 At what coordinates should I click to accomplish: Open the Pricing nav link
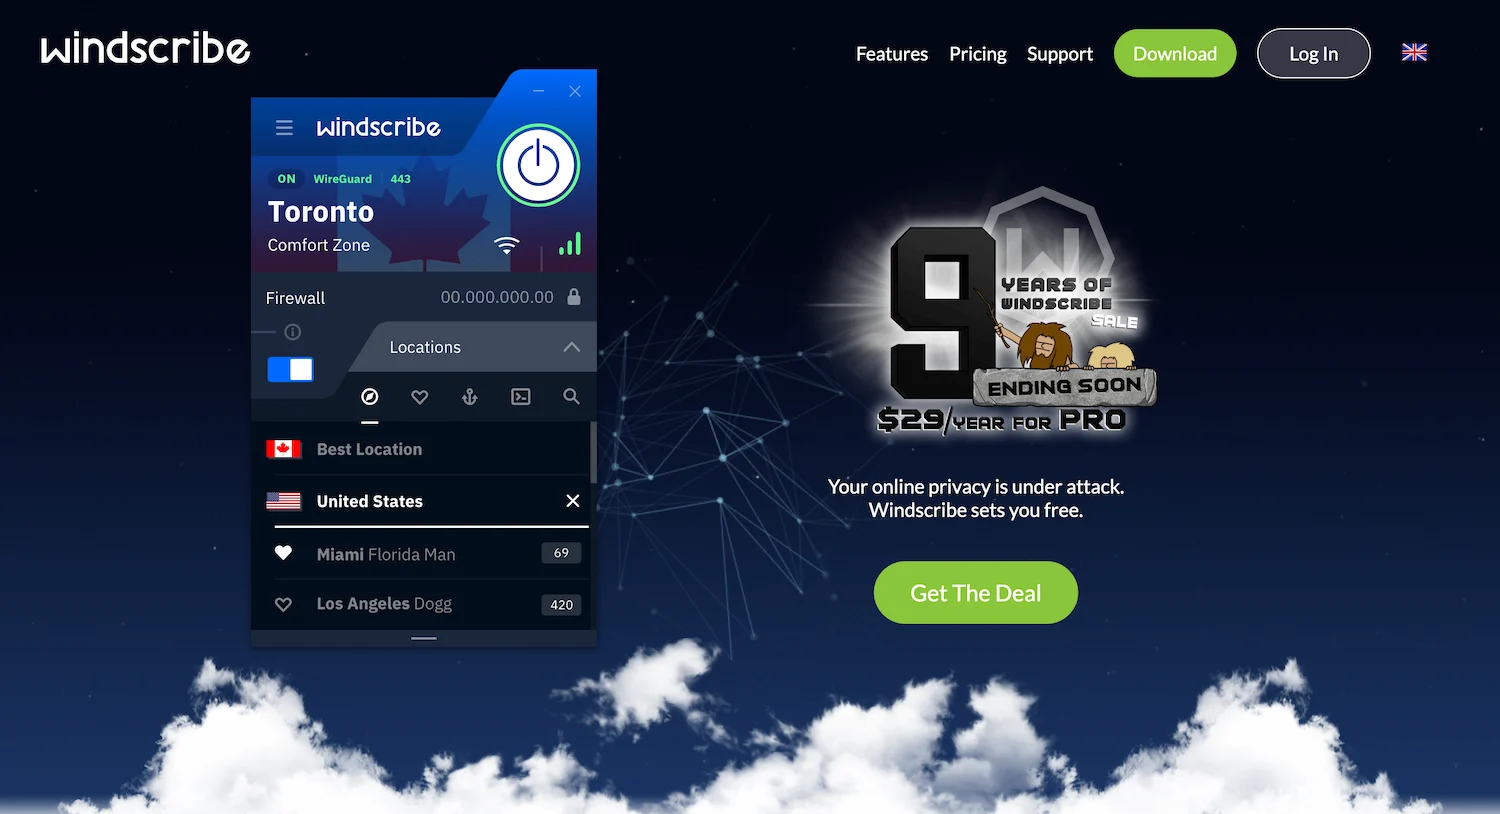point(978,54)
